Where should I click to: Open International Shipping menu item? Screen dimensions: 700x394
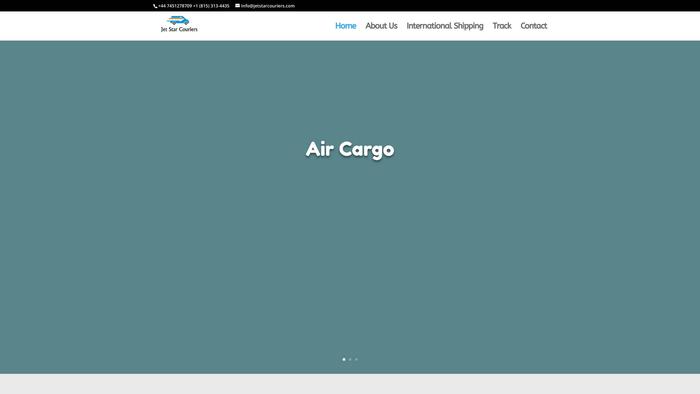click(445, 26)
